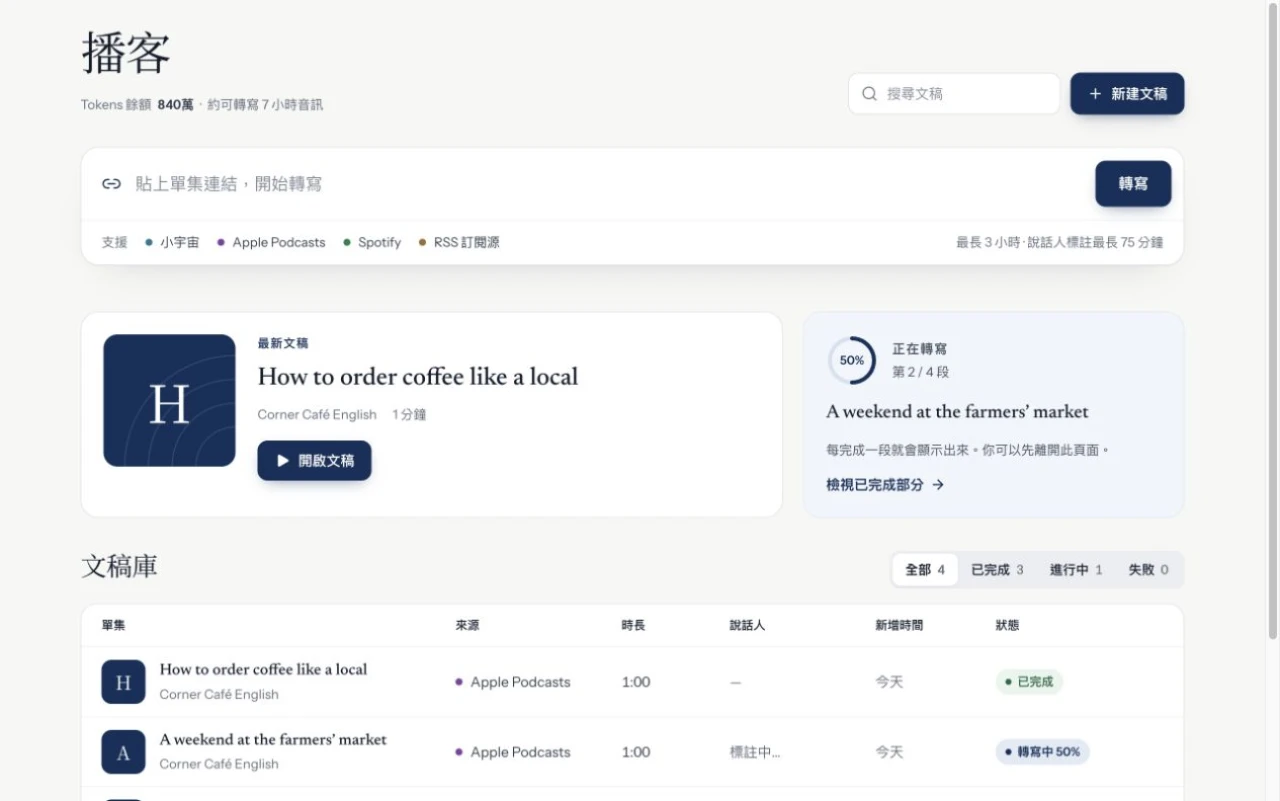Click the 單集 column header
1280x801 pixels.
click(113, 626)
